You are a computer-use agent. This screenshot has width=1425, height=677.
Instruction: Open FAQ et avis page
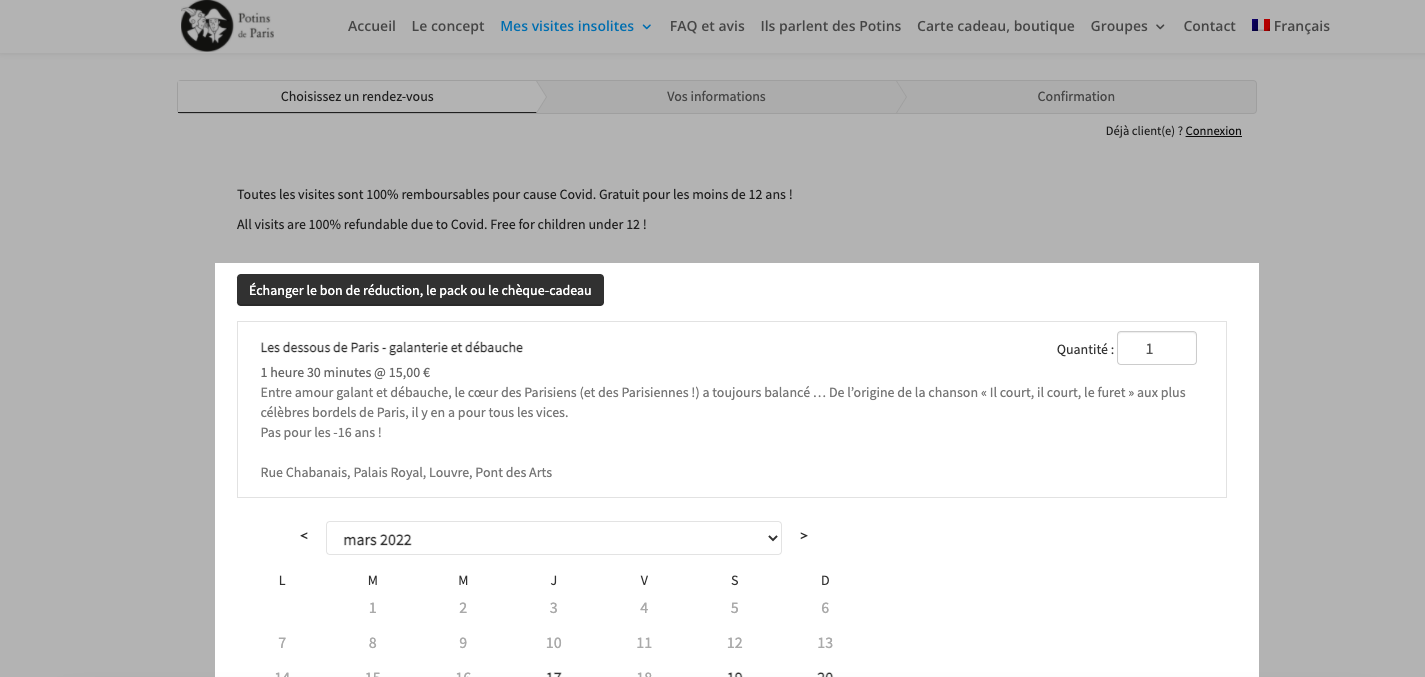707,26
